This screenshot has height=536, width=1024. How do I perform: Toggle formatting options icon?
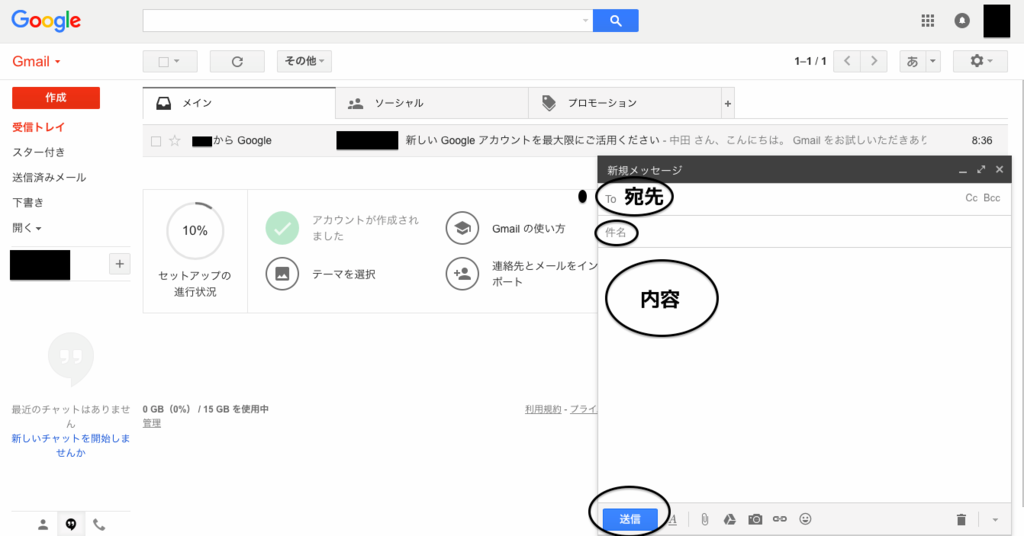pyautogui.click(x=673, y=520)
